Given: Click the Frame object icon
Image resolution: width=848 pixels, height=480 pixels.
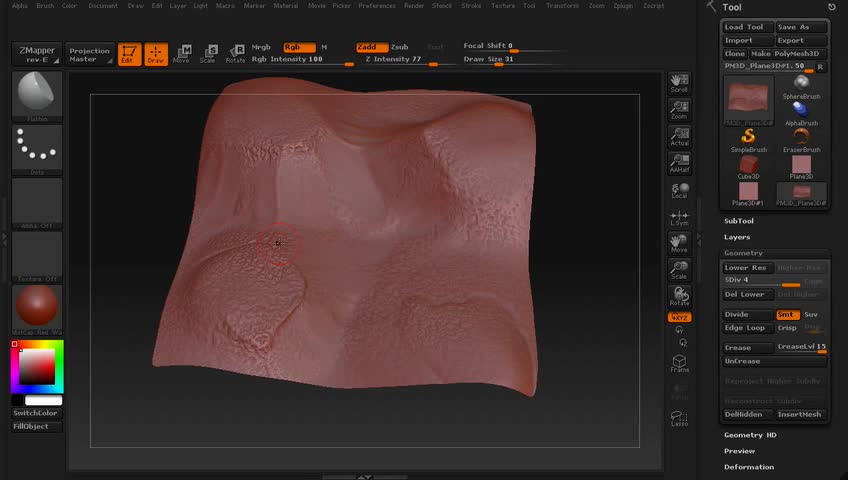Looking at the screenshot, I should 679,363.
